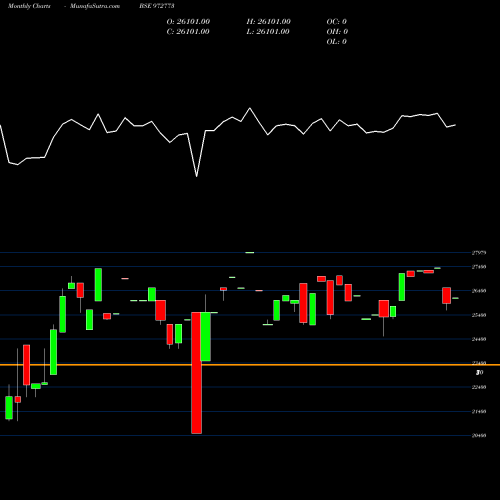Click the price axis label starting with 254
Screen dimensions: 500x500
point(479,315)
